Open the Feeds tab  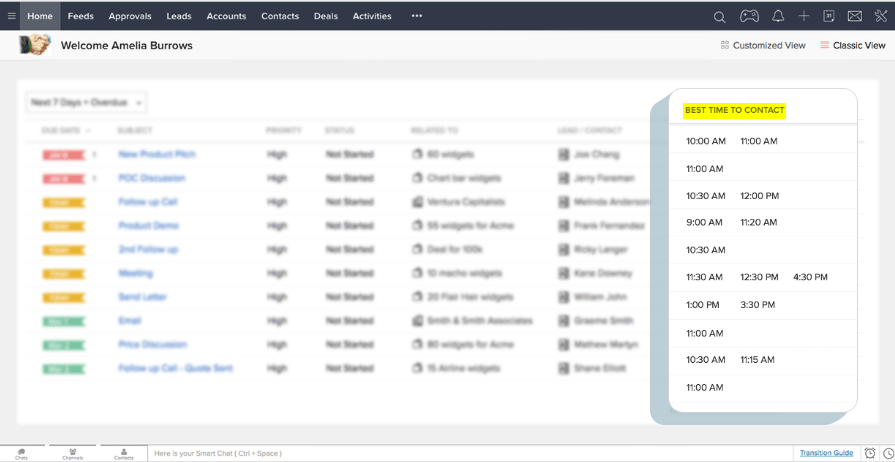tap(80, 16)
